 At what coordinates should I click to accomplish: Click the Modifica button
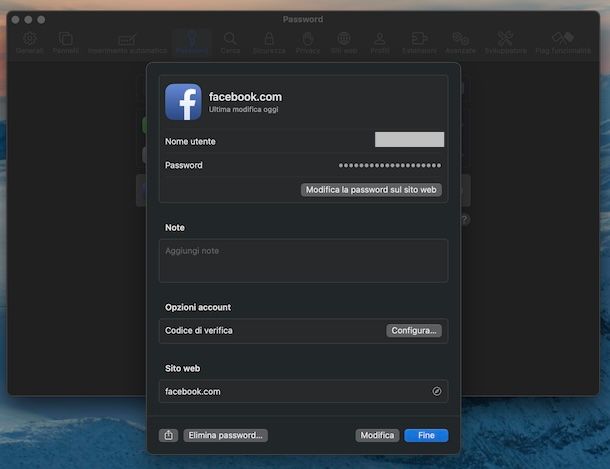[x=377, y=435]
